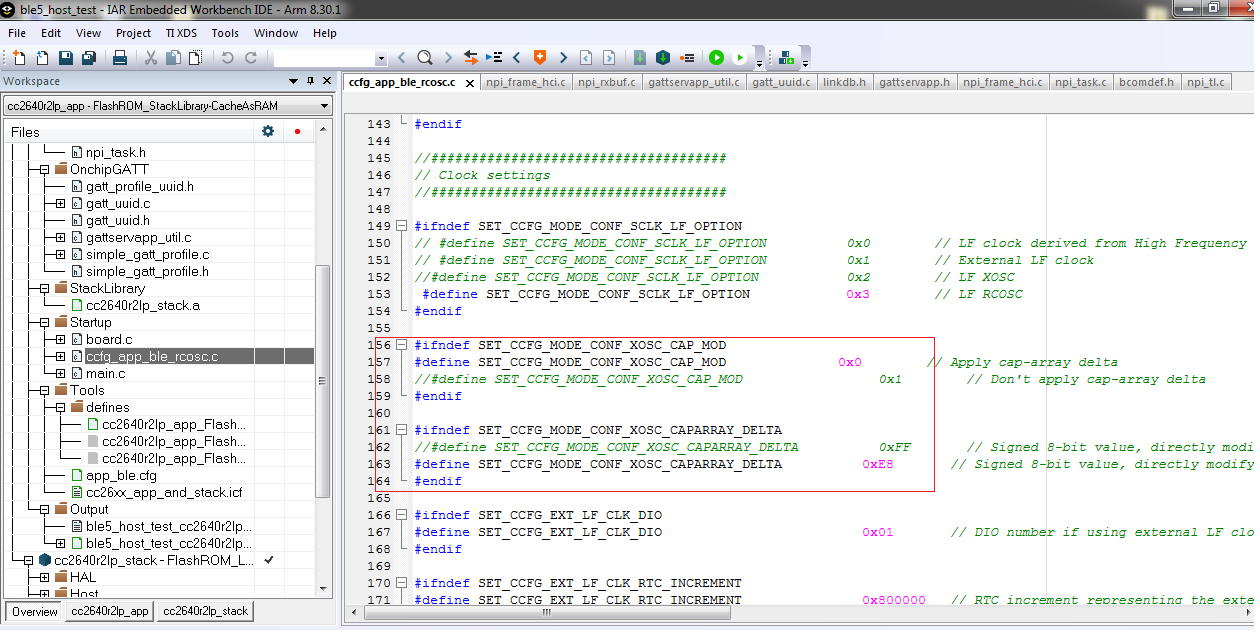1260x632 pixels.
Task: Click the Paste toolbar icon
Action: coord(194,58)
